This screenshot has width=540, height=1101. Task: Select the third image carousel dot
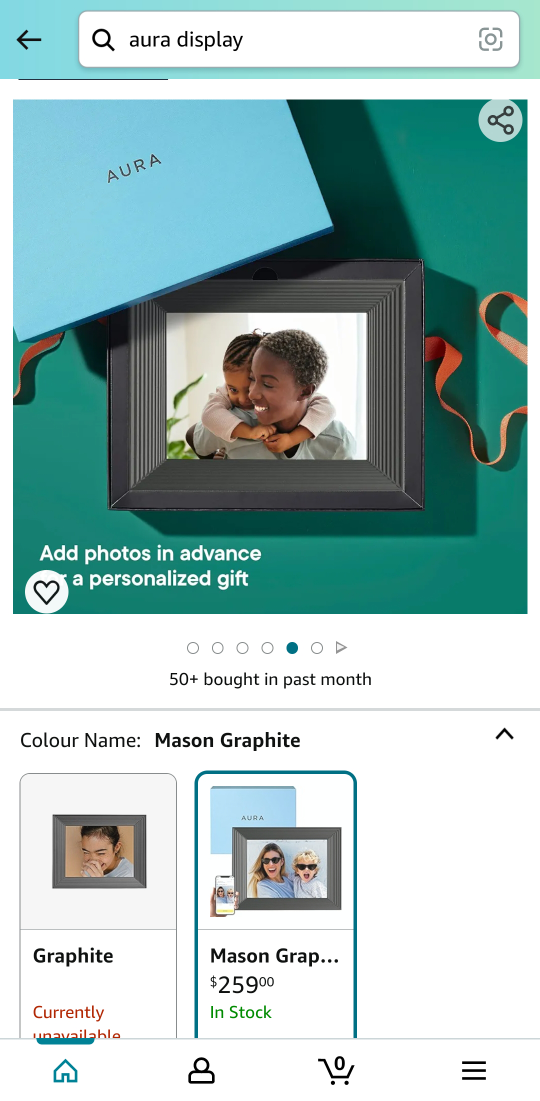[x=242, y=648]
